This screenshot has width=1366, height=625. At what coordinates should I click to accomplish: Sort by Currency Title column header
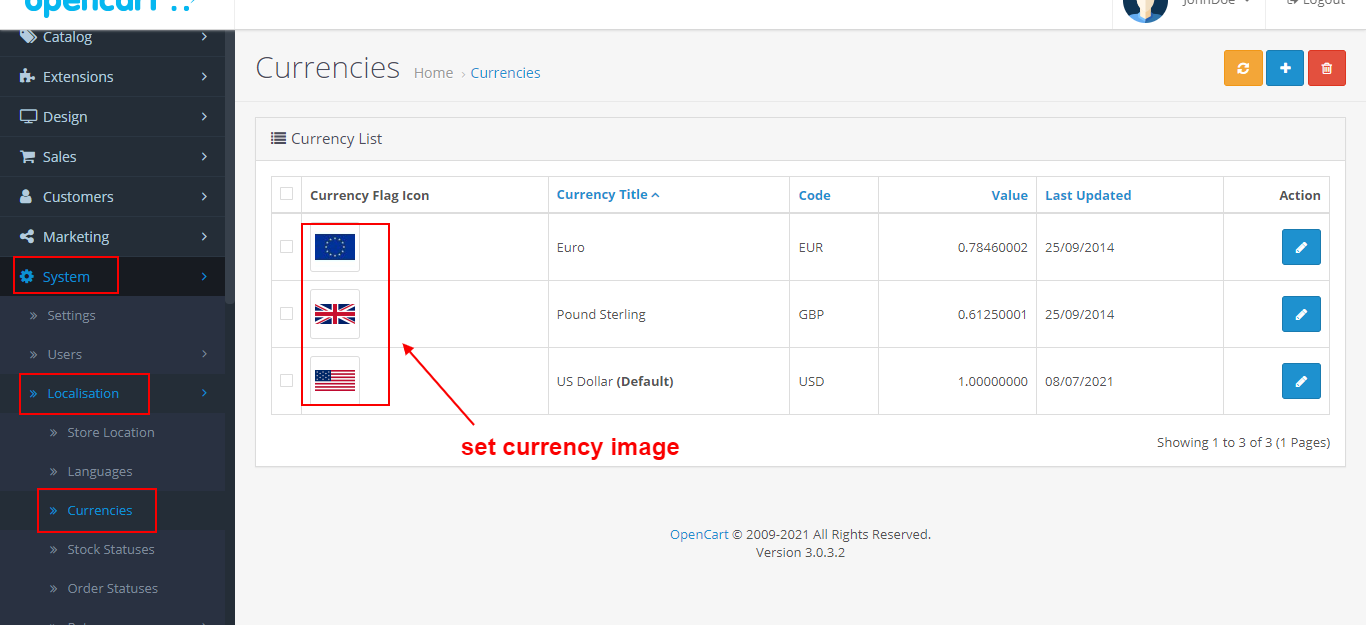(x=608, y=195)
